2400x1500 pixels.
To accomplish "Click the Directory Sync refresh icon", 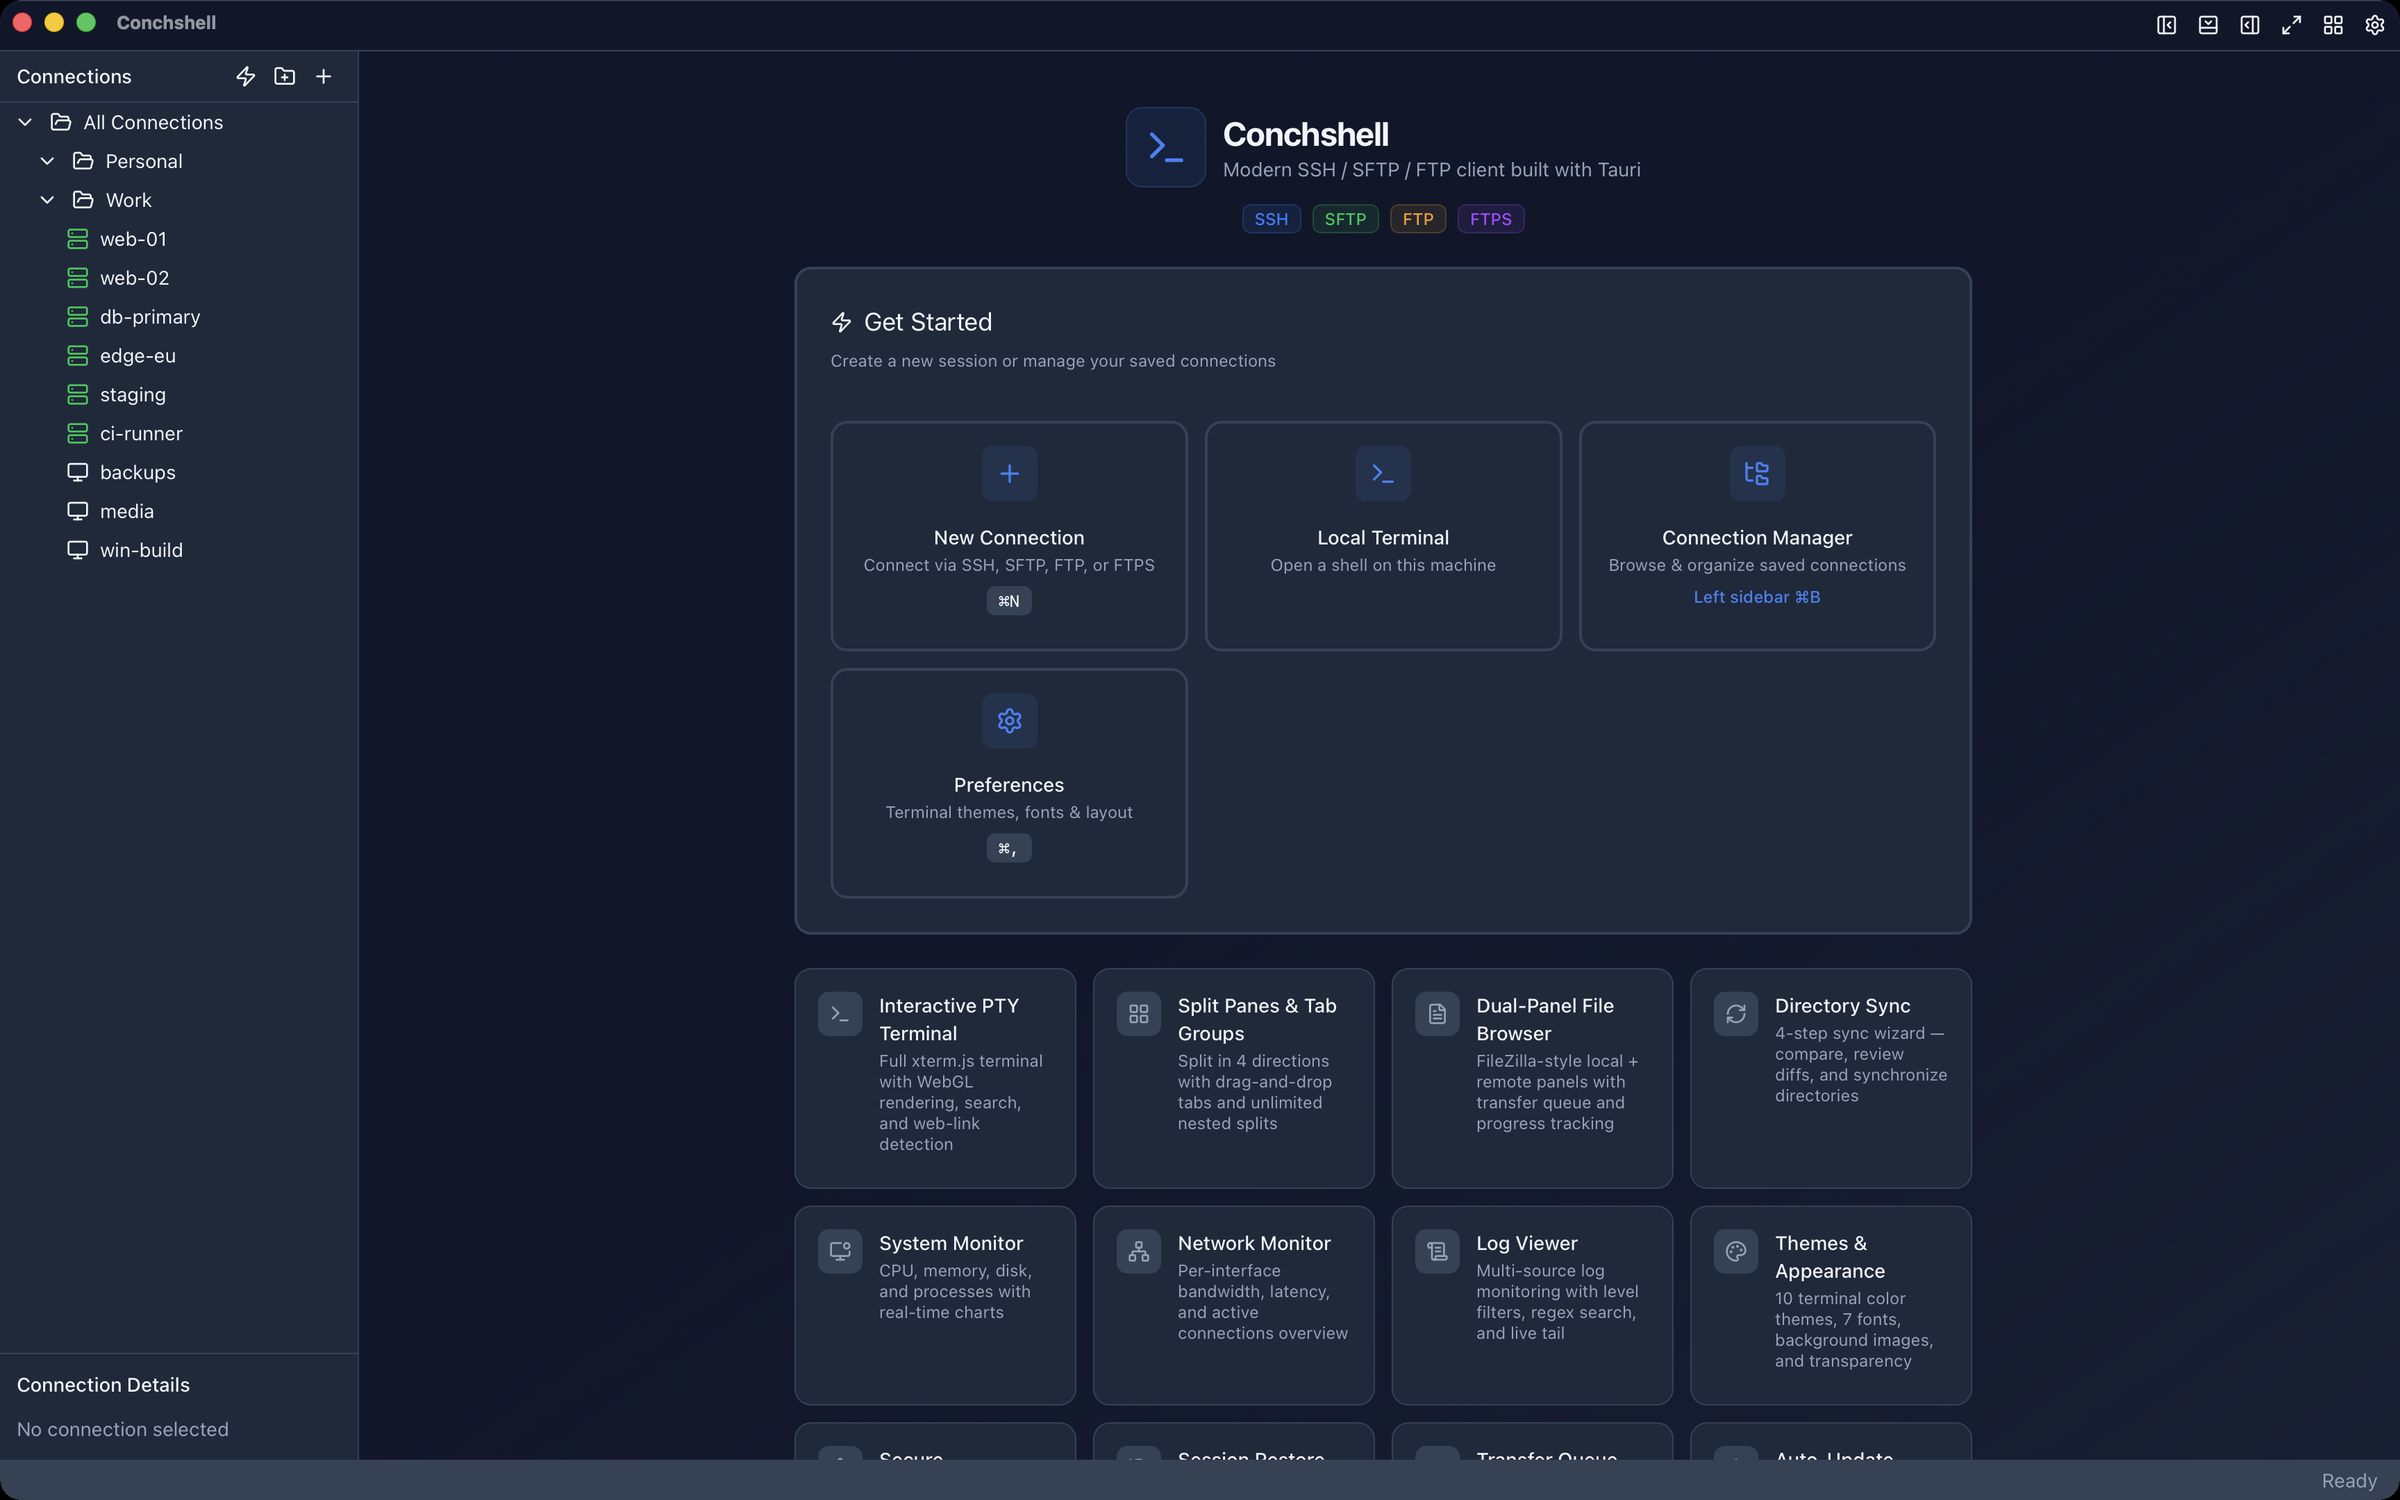I will 1736,1014.
